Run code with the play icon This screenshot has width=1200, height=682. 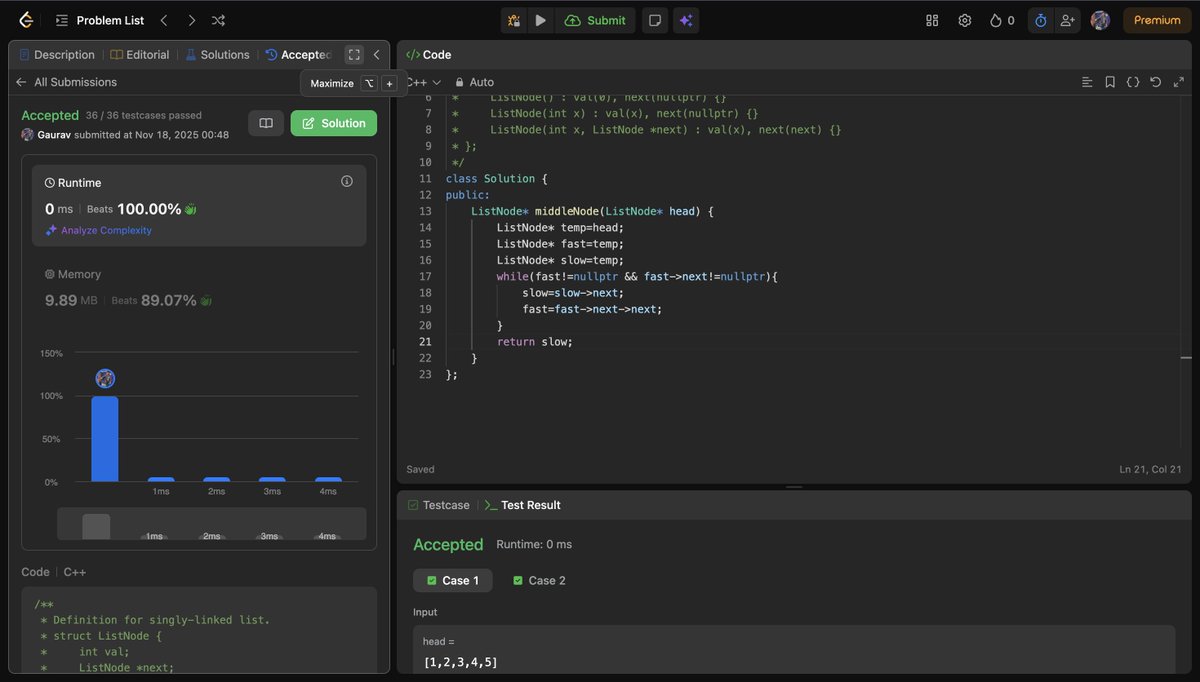(540, 20)
